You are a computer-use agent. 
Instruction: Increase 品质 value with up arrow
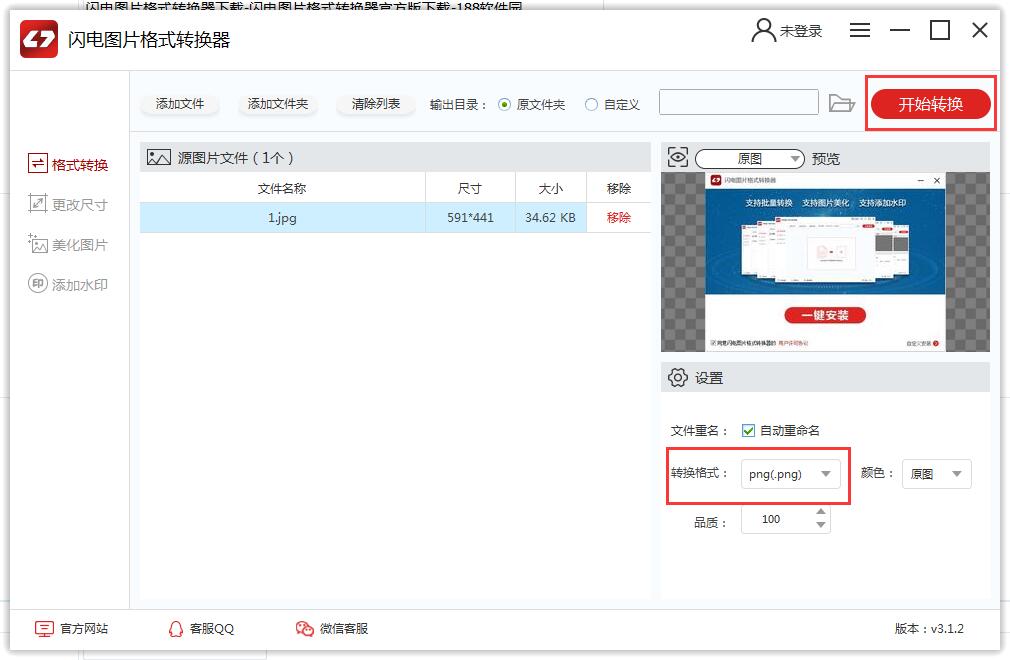click(x=821, y=513)
